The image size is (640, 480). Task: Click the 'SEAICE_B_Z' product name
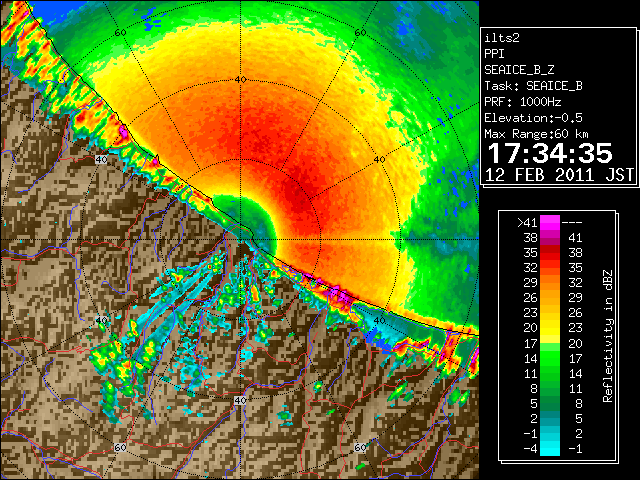(519, 70)
